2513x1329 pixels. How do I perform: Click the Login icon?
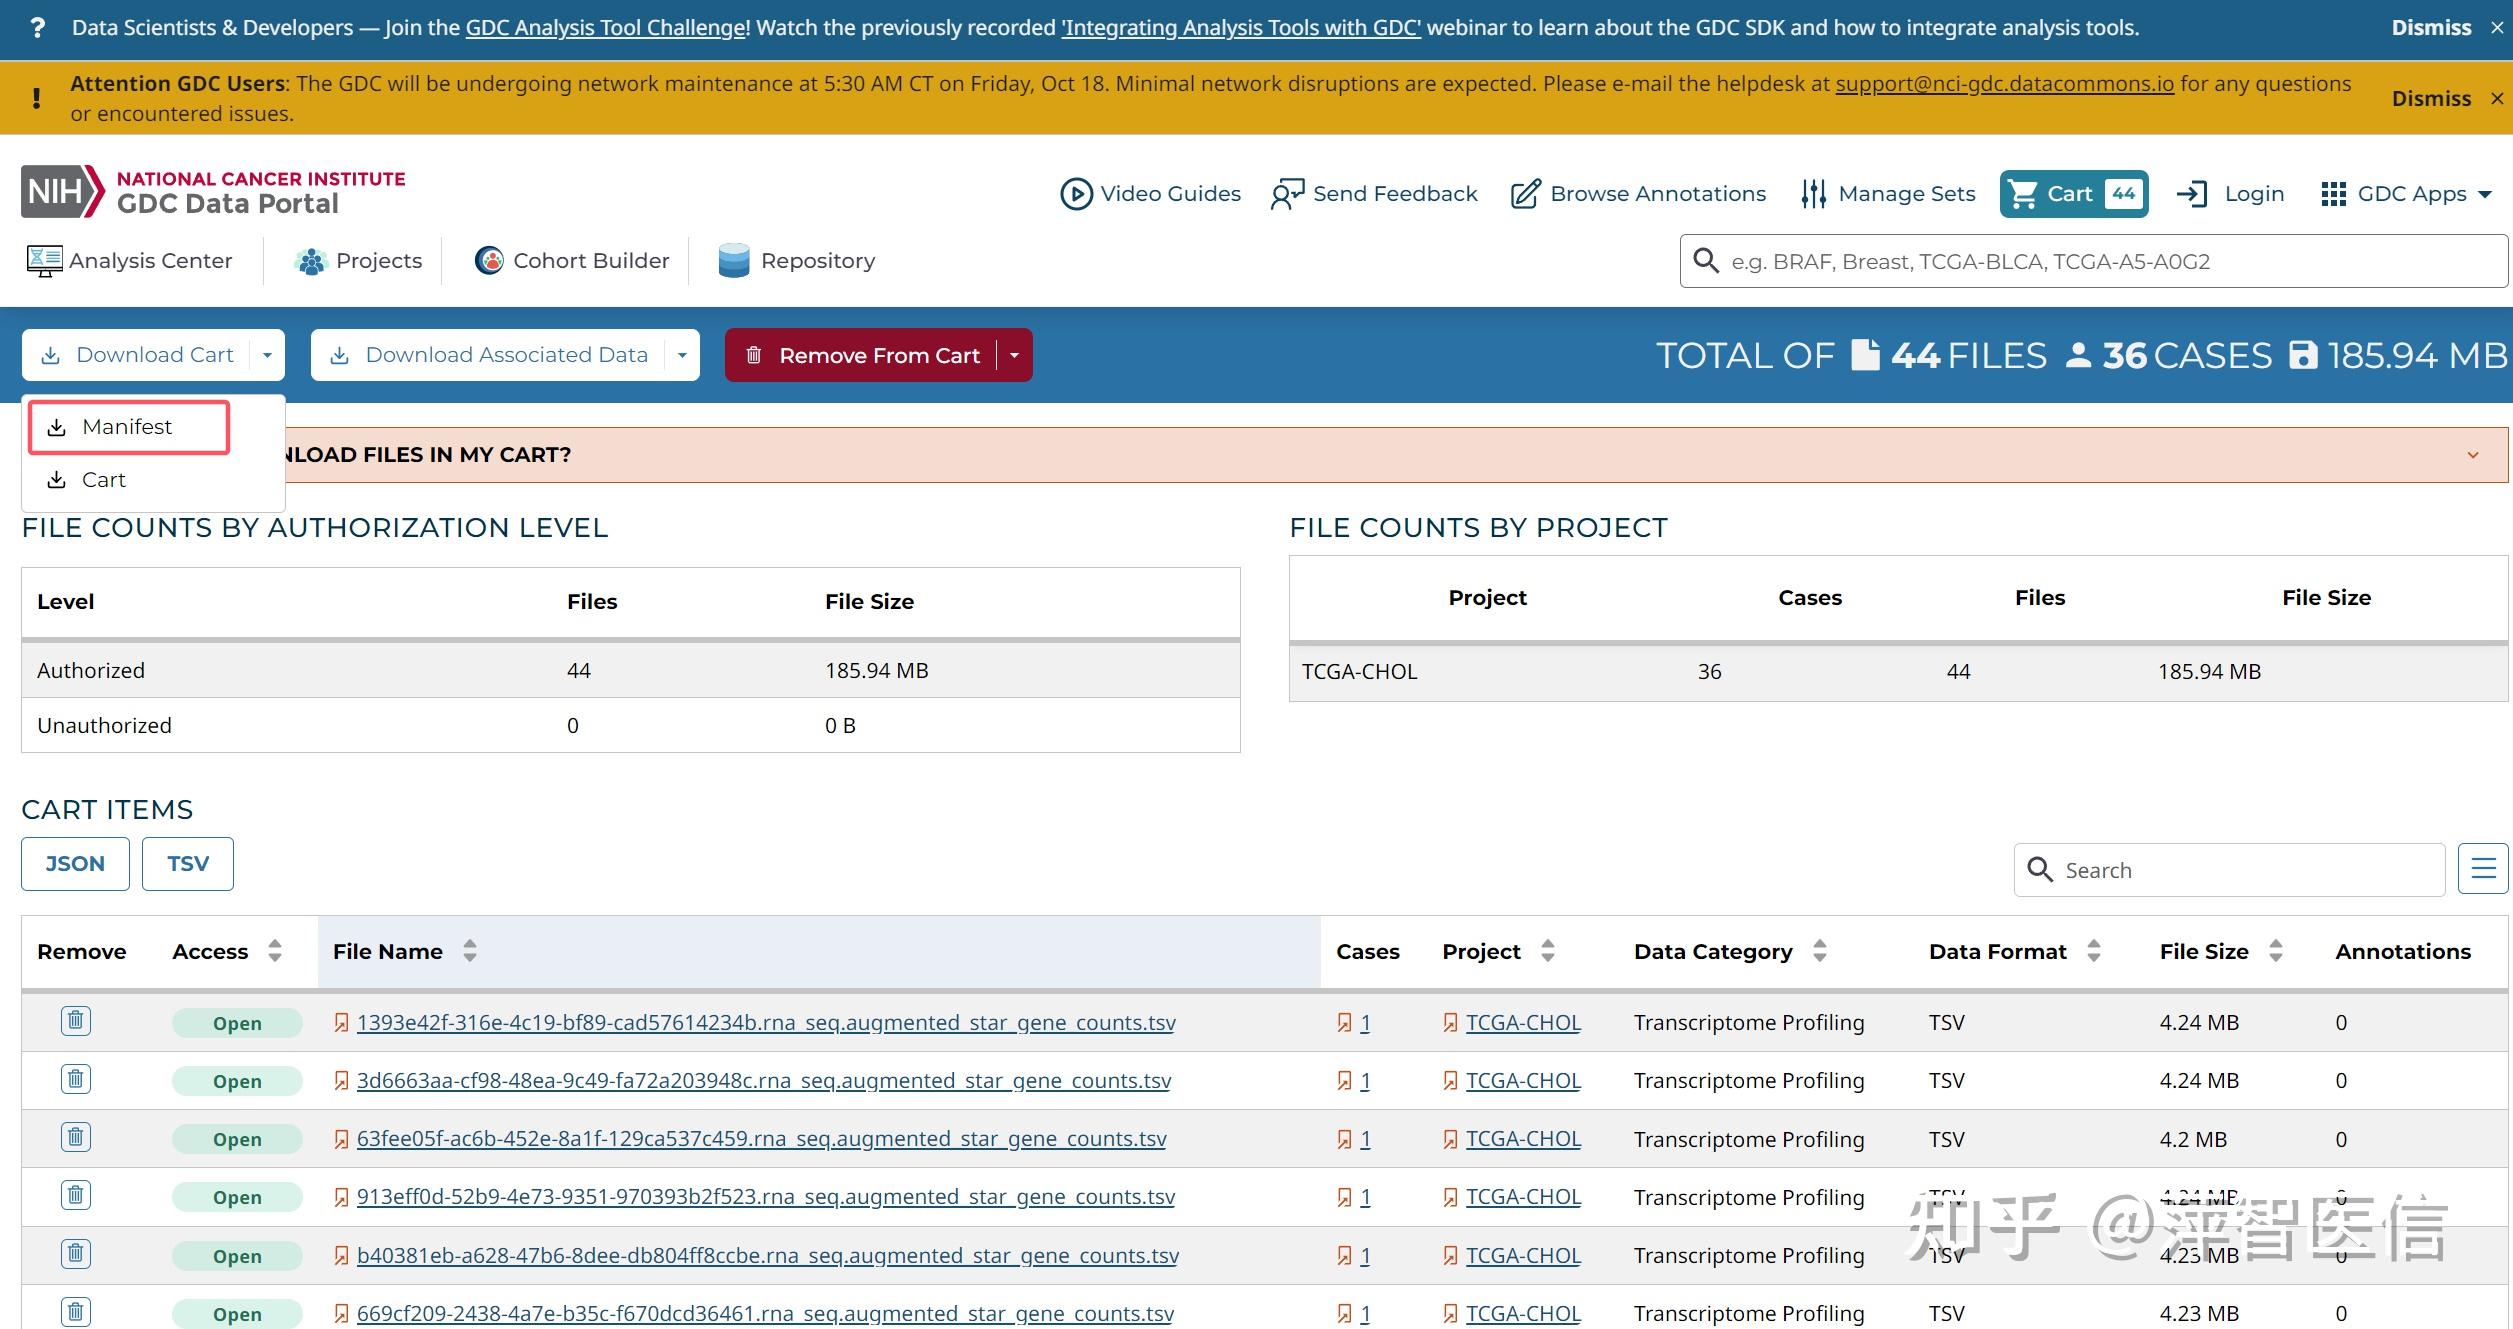(2192, 194)
